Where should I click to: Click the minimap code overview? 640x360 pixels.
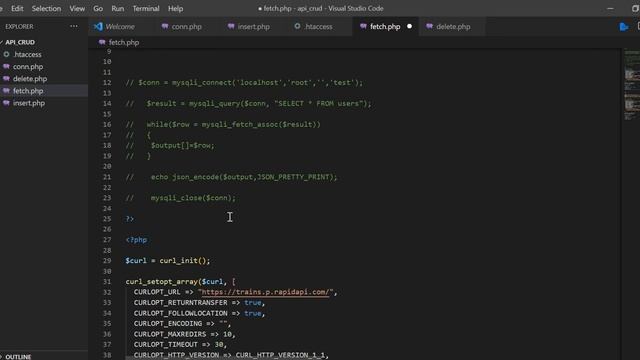click(631, 86)
